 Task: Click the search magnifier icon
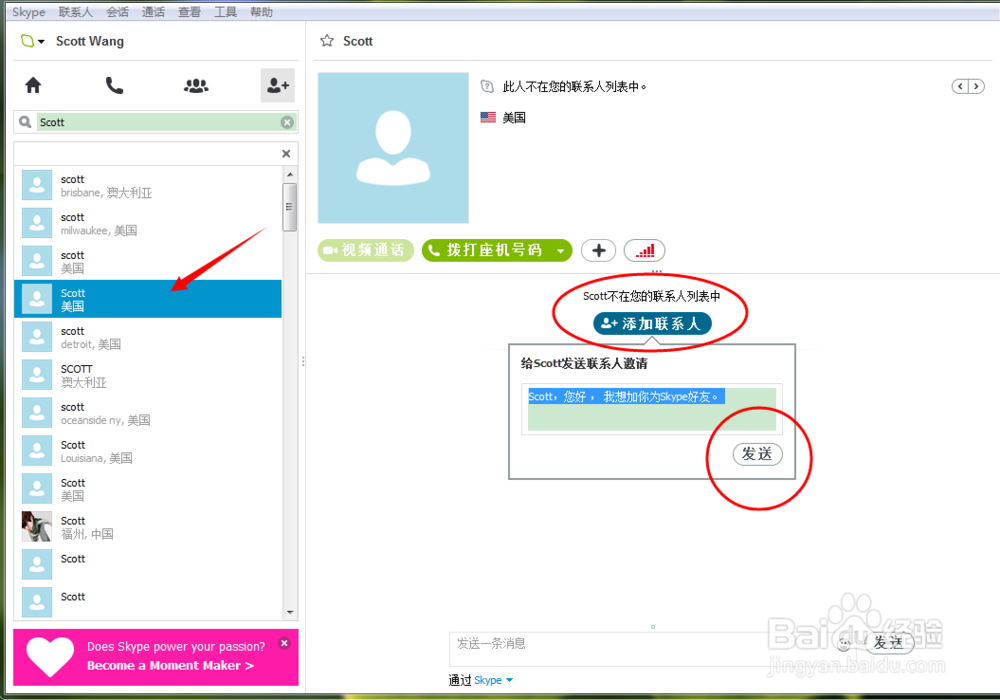[x=25, y=122]
